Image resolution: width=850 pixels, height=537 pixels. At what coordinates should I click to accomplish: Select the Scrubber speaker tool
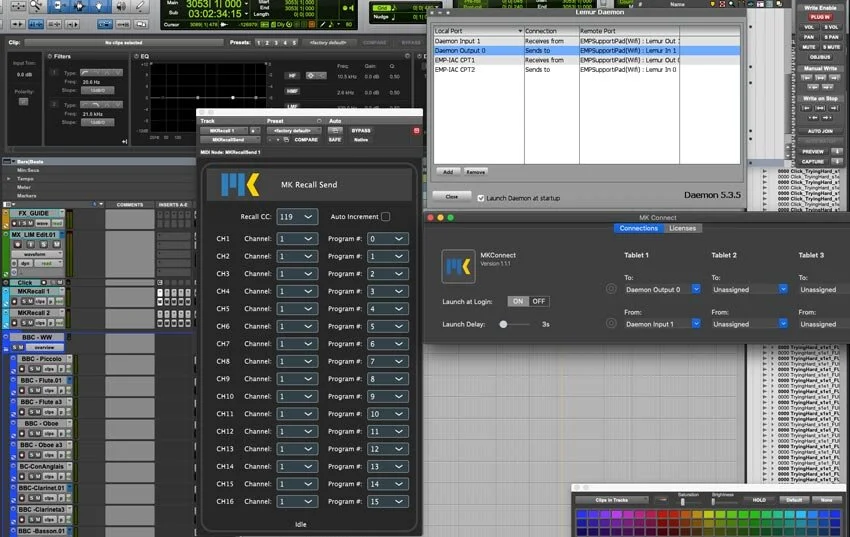[121, 6]
